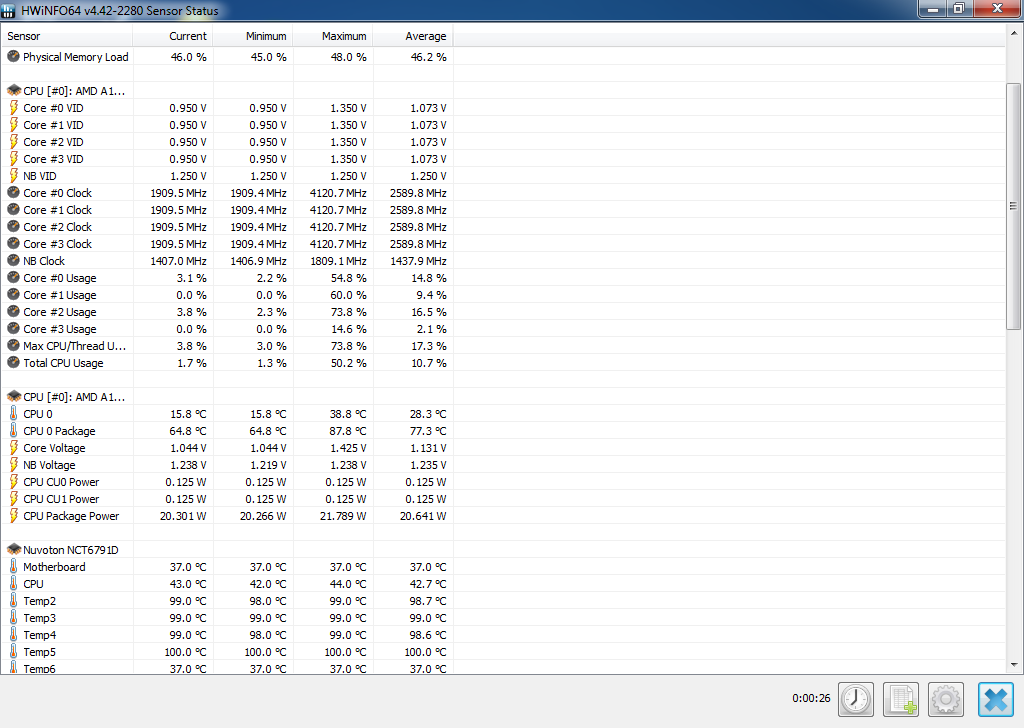
Task: Select the Physical Memory Load gauge icon
Action: [13, 57]
